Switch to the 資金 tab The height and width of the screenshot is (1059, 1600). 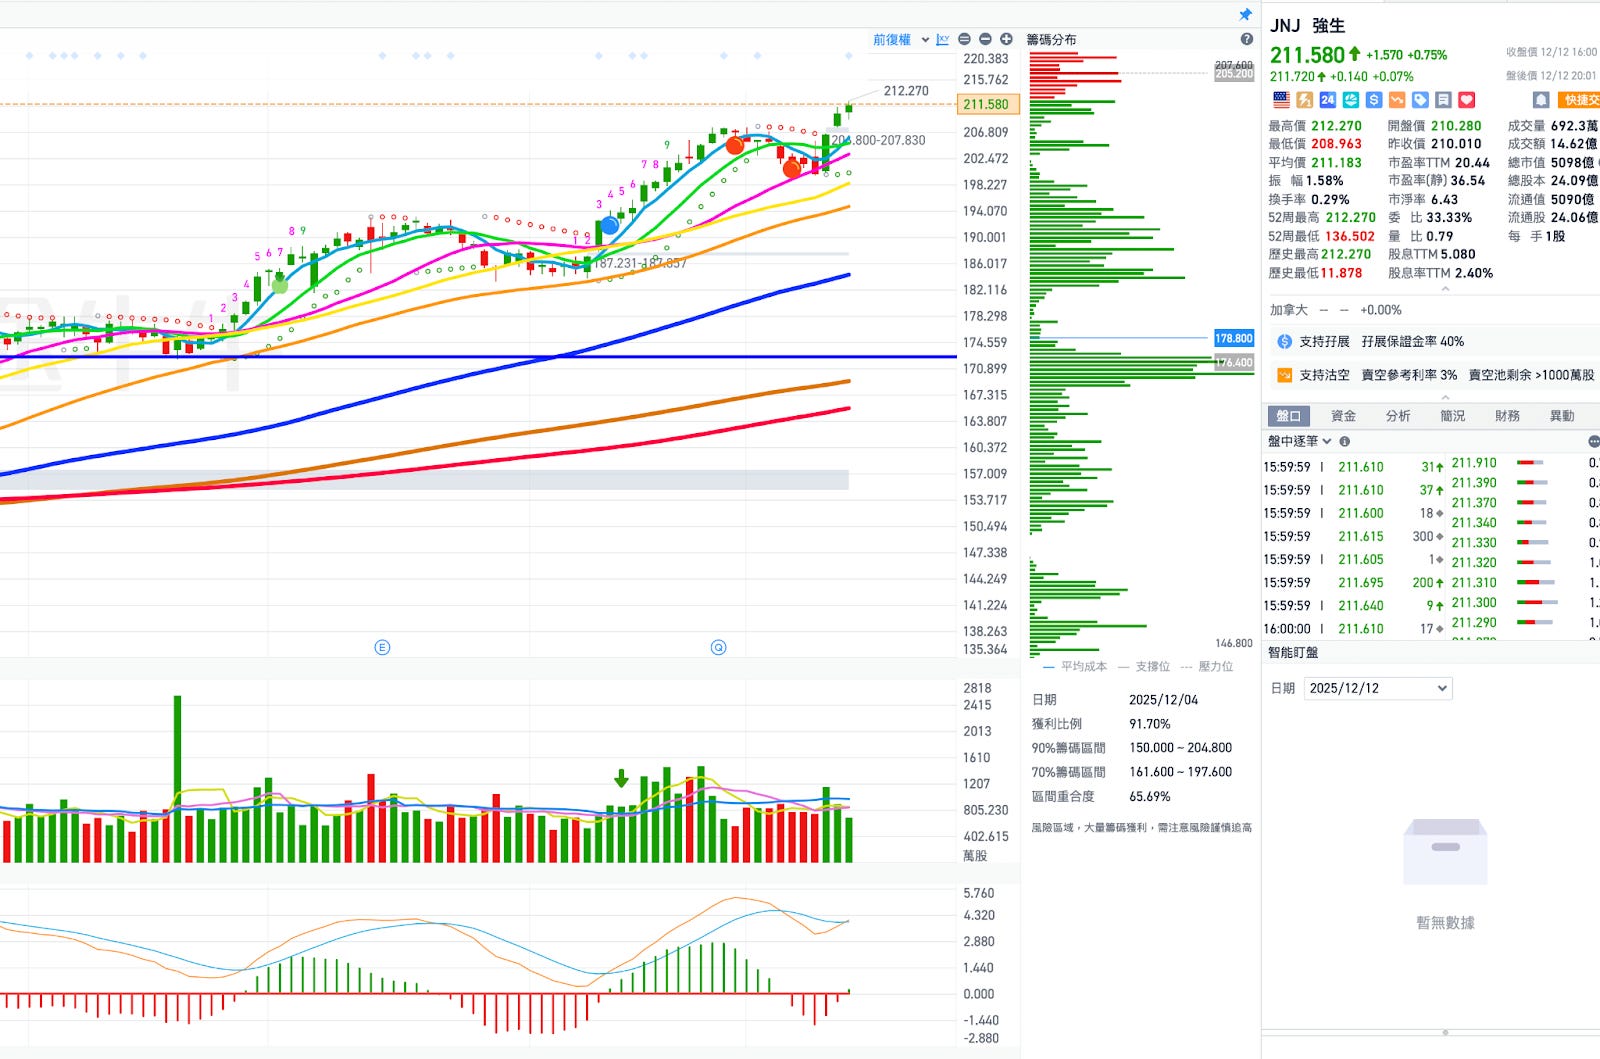[1343, 416]
